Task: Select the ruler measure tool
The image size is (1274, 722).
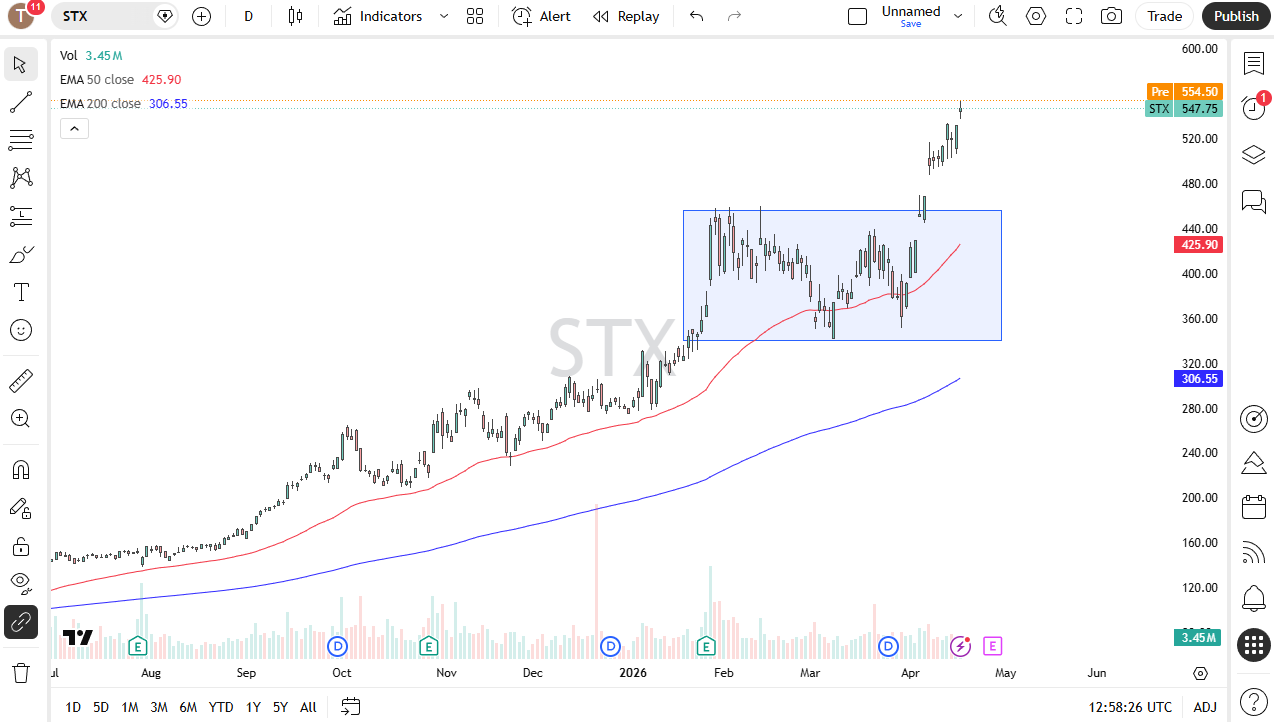Action: (21, 381)
